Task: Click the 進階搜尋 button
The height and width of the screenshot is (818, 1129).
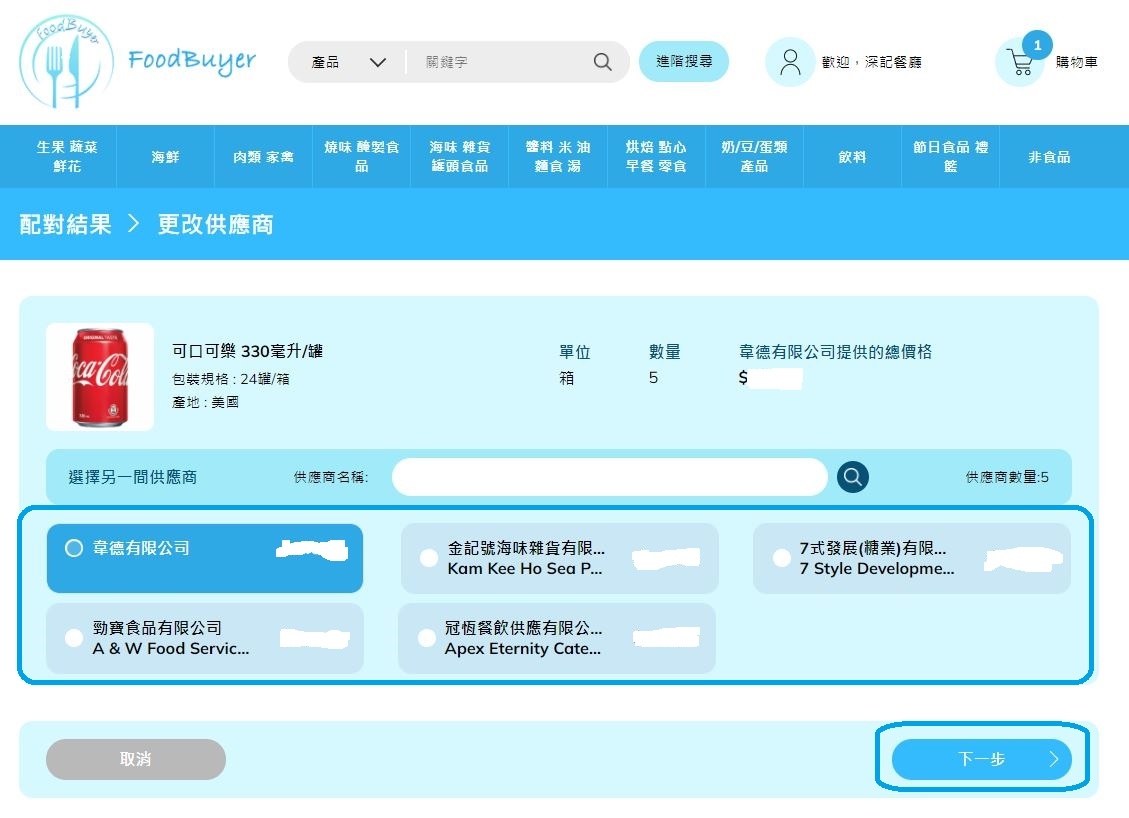Action: [684, 61]
